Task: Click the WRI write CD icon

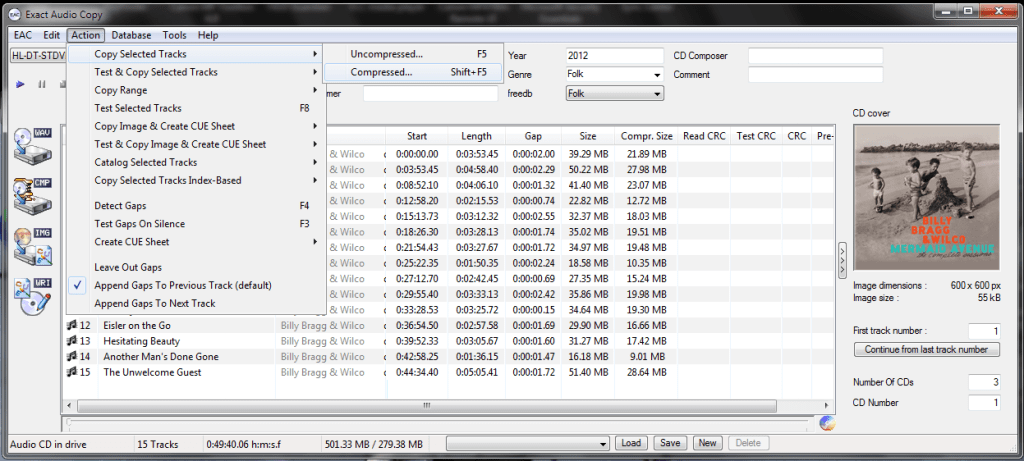Action: (x=32, y=297)
